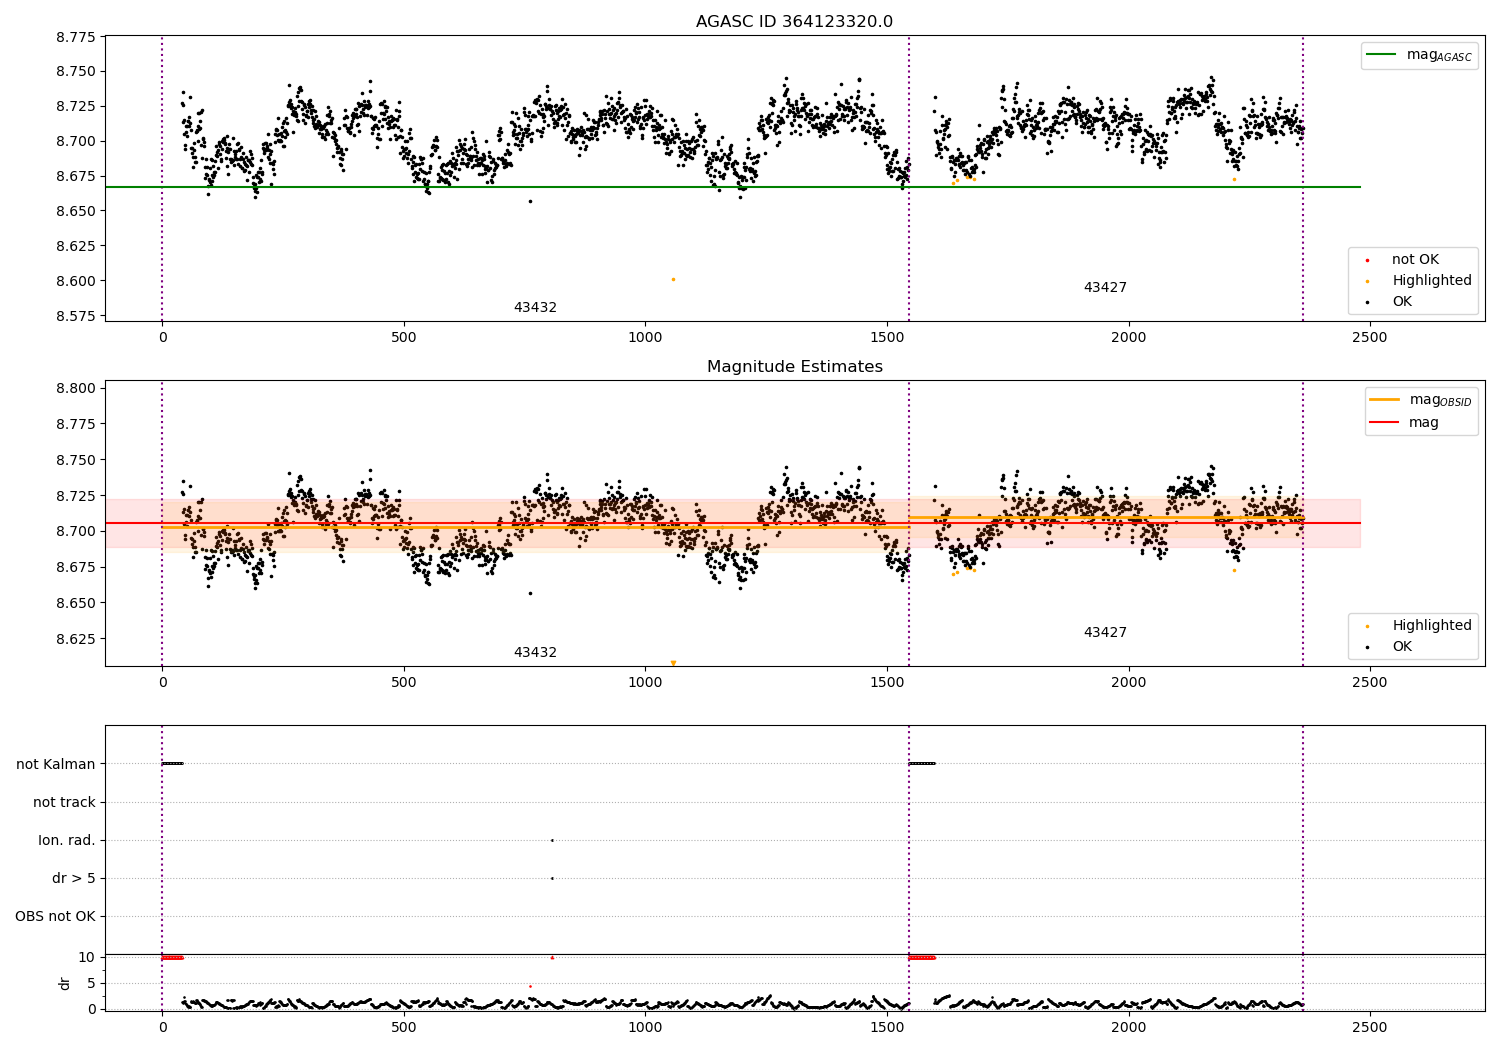The width and height of the screenshot is (1500, 1050).
Task: Click the '43432' label in the middle plot
Action: tap(535, 653)
